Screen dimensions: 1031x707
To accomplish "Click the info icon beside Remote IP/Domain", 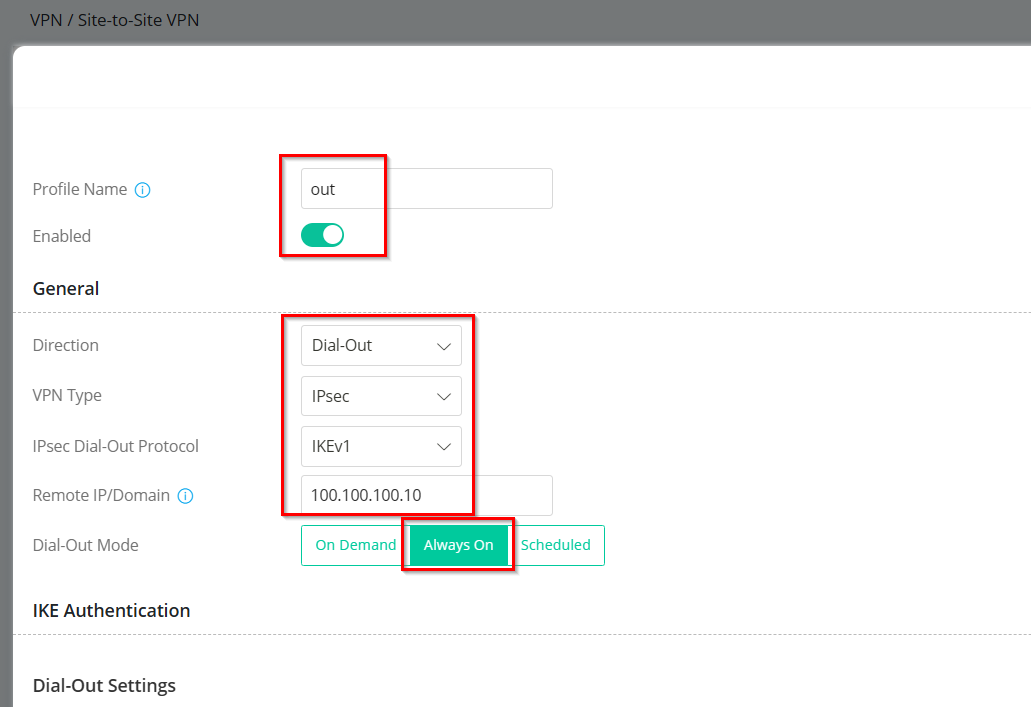I will [x=185, y=496].
